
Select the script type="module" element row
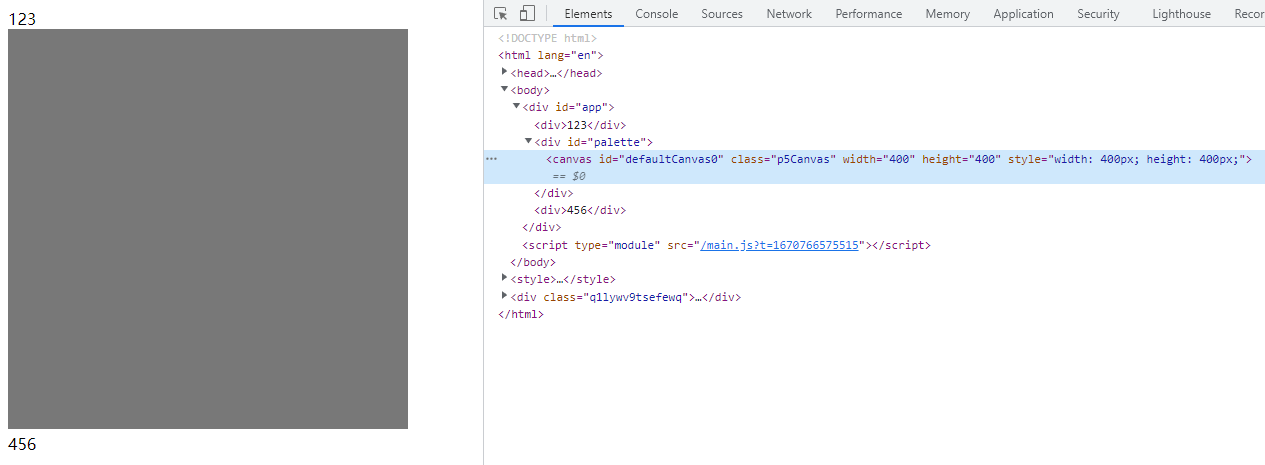pyautogui.click(x=726, y=245)
